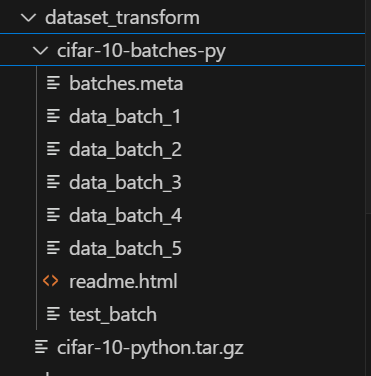Open the batches.meta file
The height and width of the screenshot is (376, 371).
pos(126,83)
